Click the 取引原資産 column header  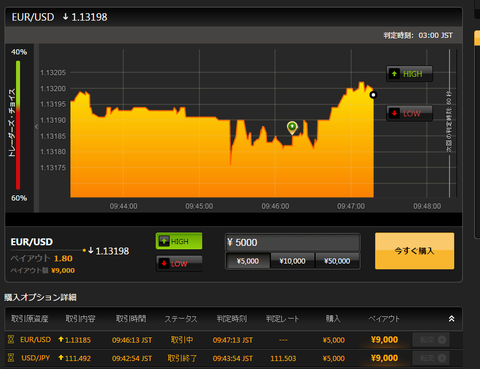pos(30,319)
